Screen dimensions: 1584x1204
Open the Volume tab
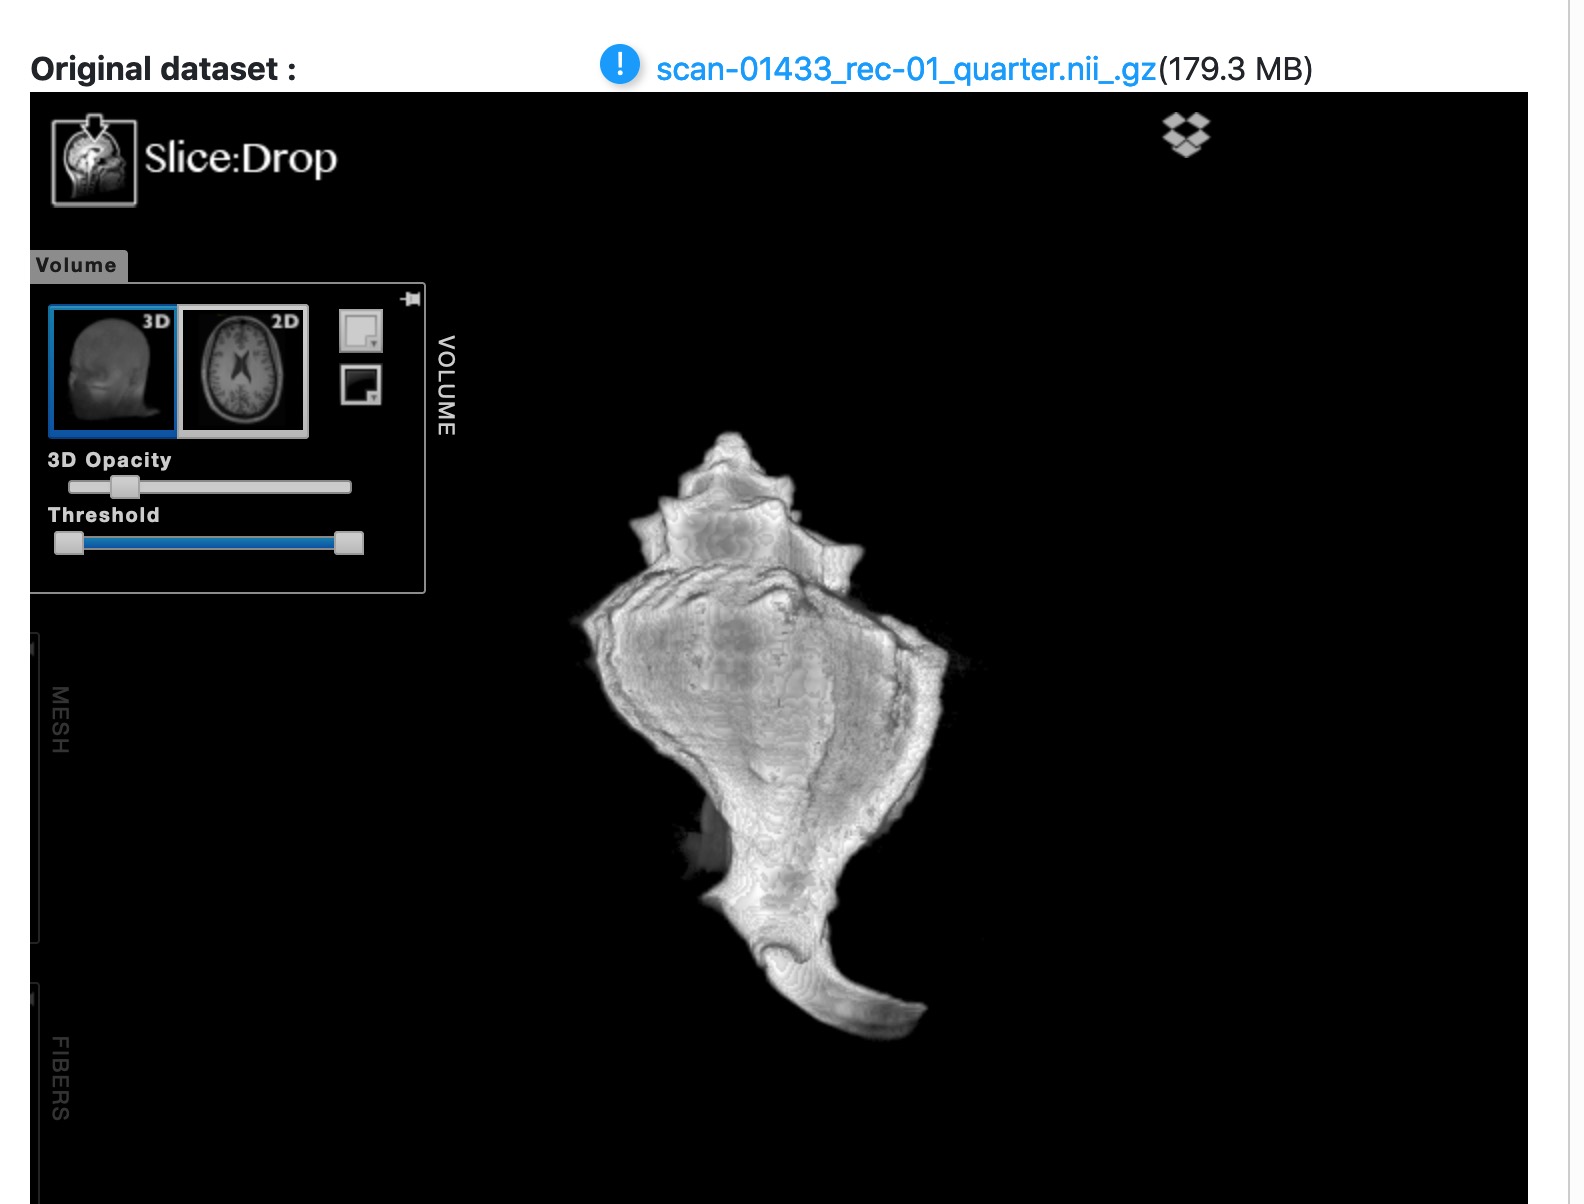click(x=77, y=265)
